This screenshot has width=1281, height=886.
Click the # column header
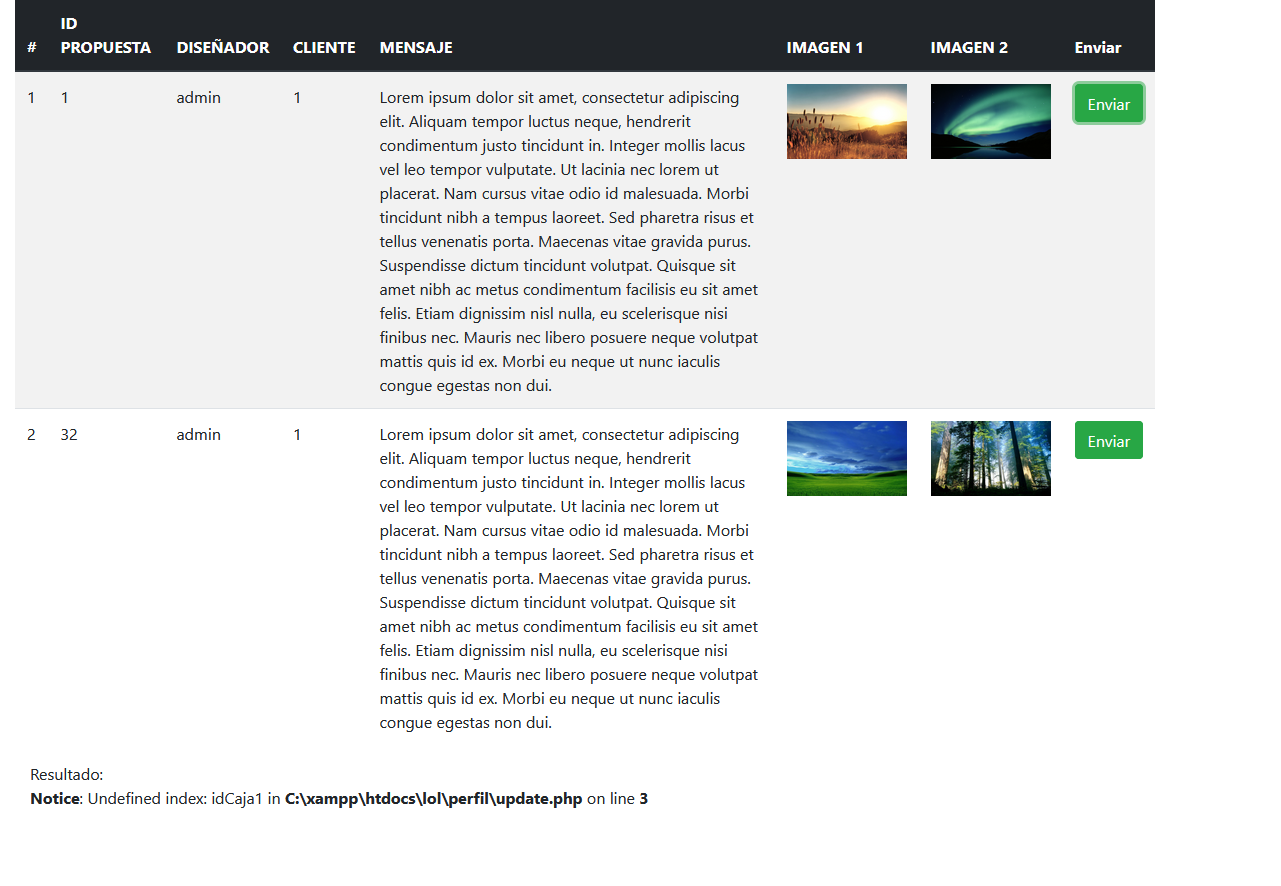click(x=32, y=48)
